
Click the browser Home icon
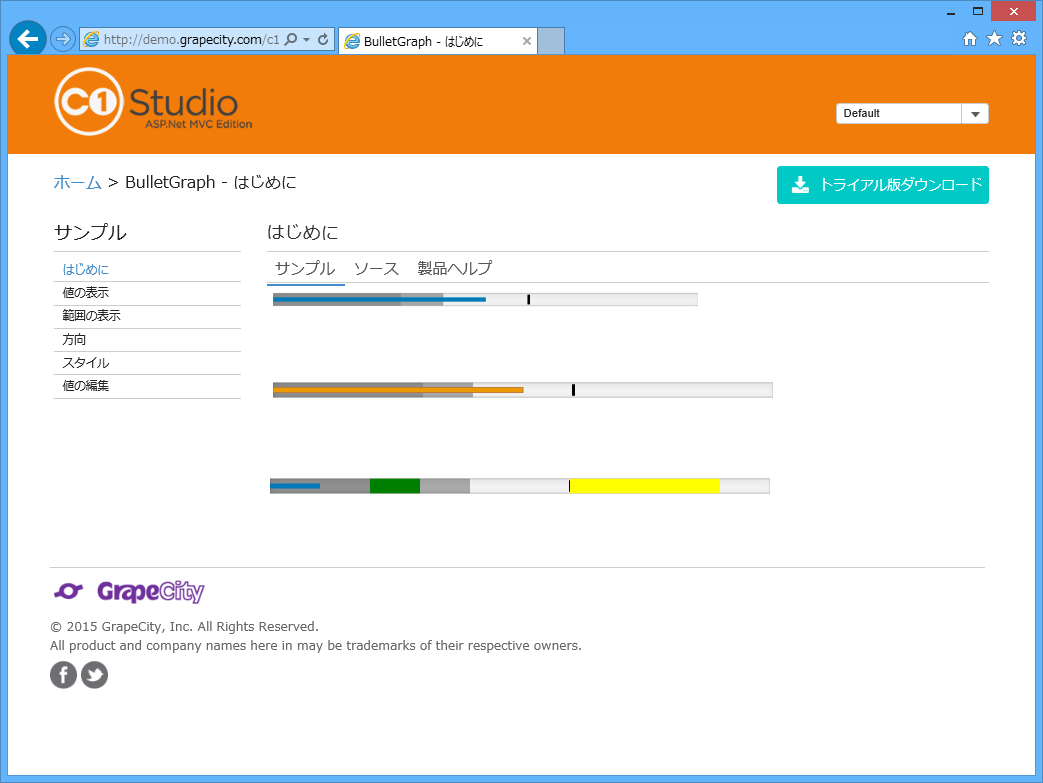(x=970, y=38)
